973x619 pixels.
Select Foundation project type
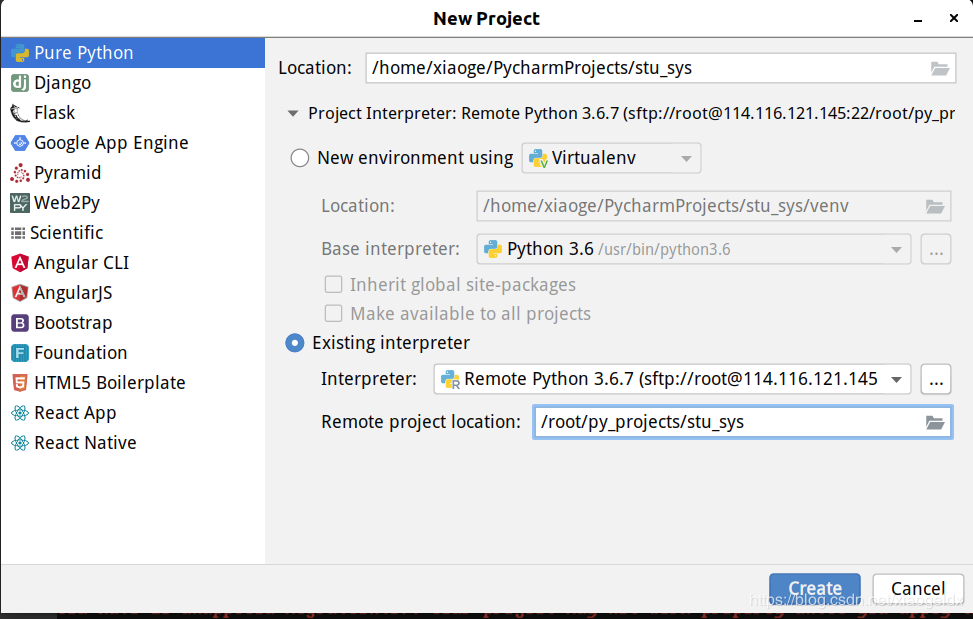tap(133, 353)
